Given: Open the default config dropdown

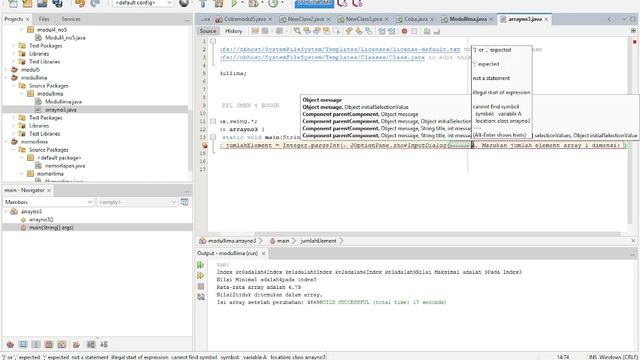Looking at the screenshot, I should (143, 3).
